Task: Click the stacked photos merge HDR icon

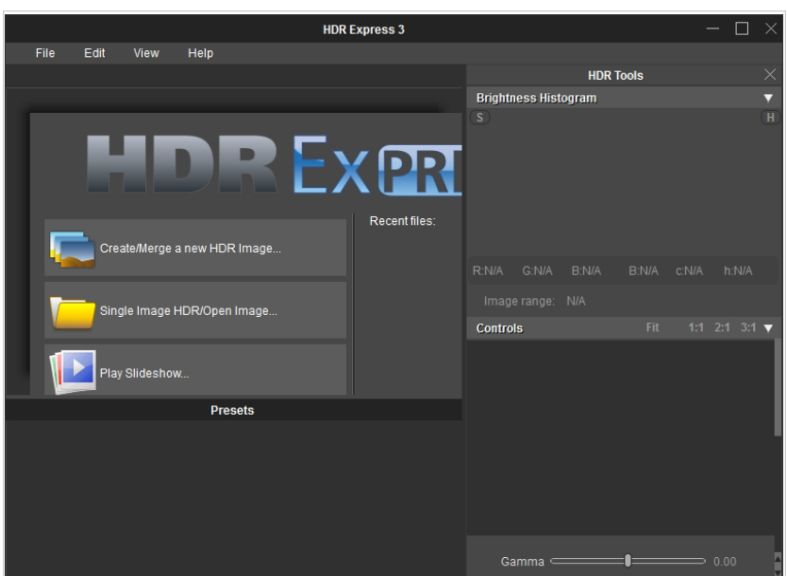Action: coord(72,249)
